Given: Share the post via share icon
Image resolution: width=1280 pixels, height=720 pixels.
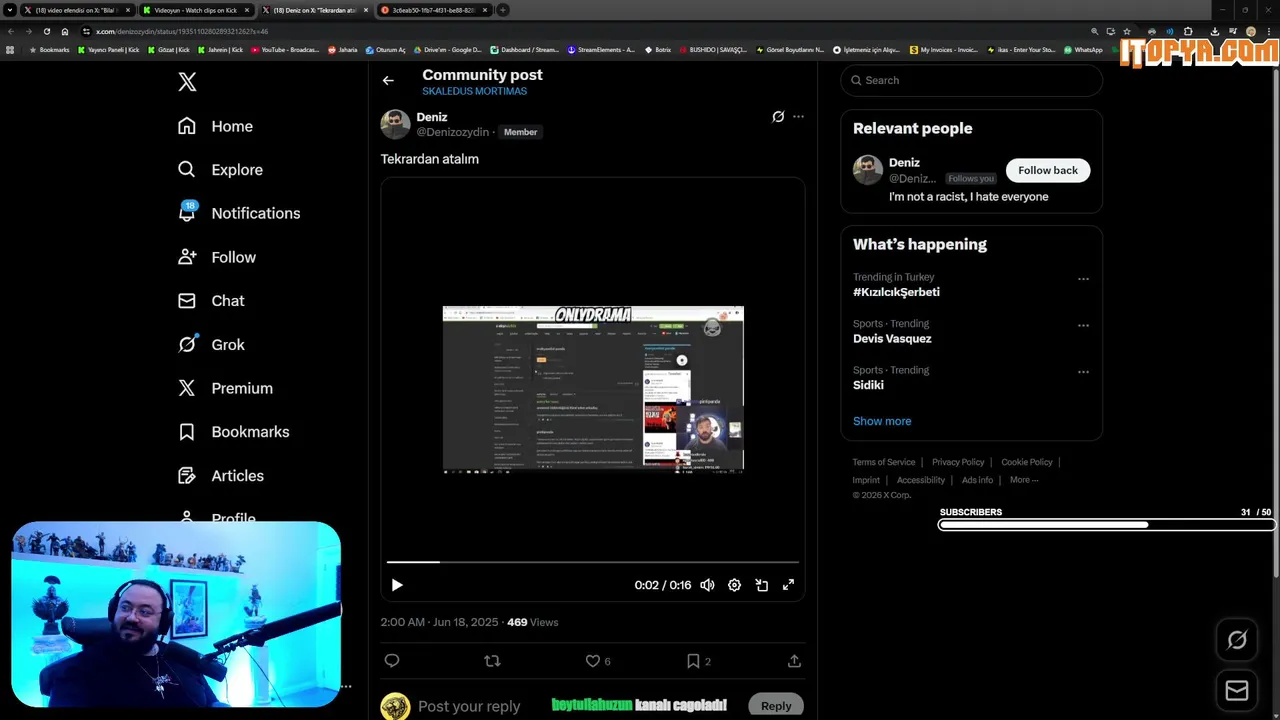Looking at the screenshot, I should 794,661.
